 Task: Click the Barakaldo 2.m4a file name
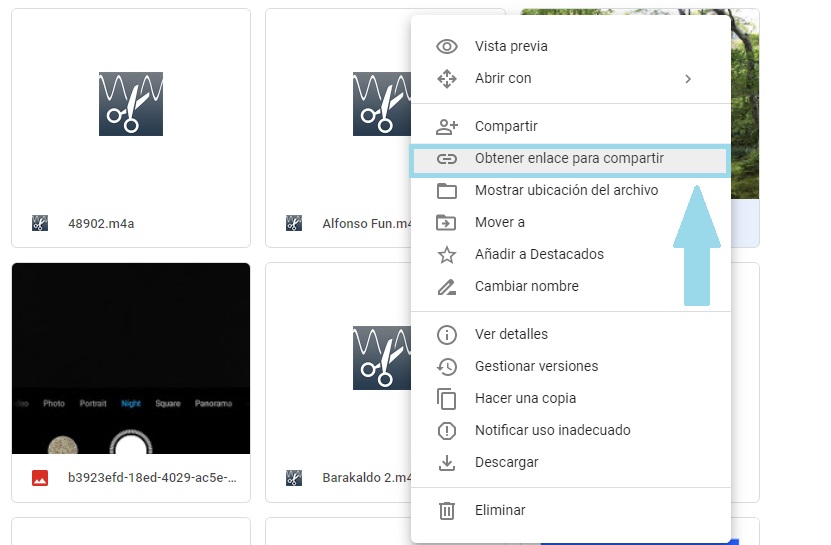(366, 478)
